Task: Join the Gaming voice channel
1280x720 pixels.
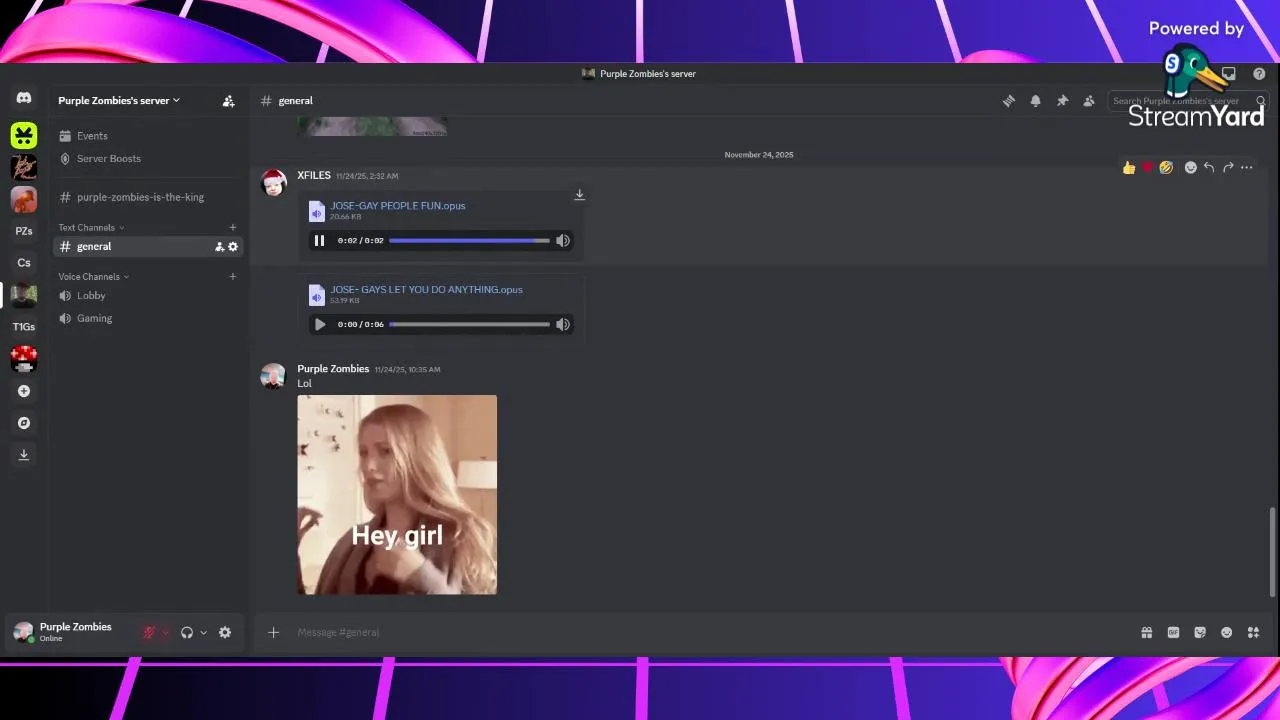Action: (148, 319)
